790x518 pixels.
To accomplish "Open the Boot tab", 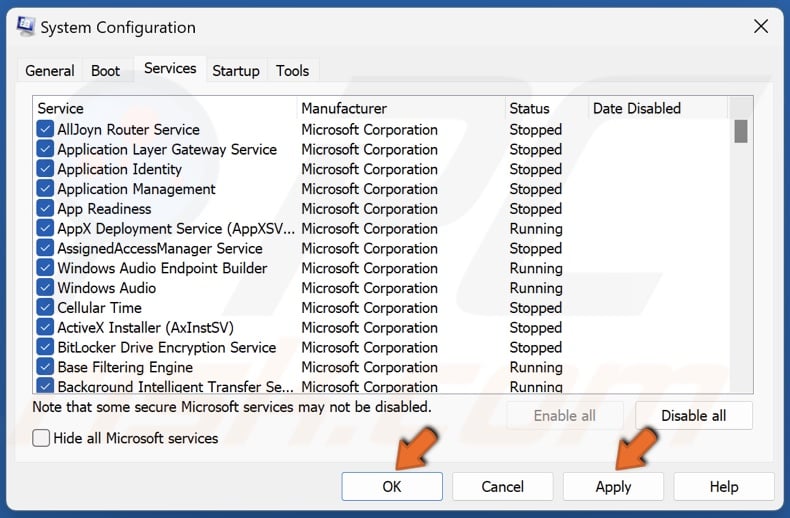I will click(x=105, y=71).
